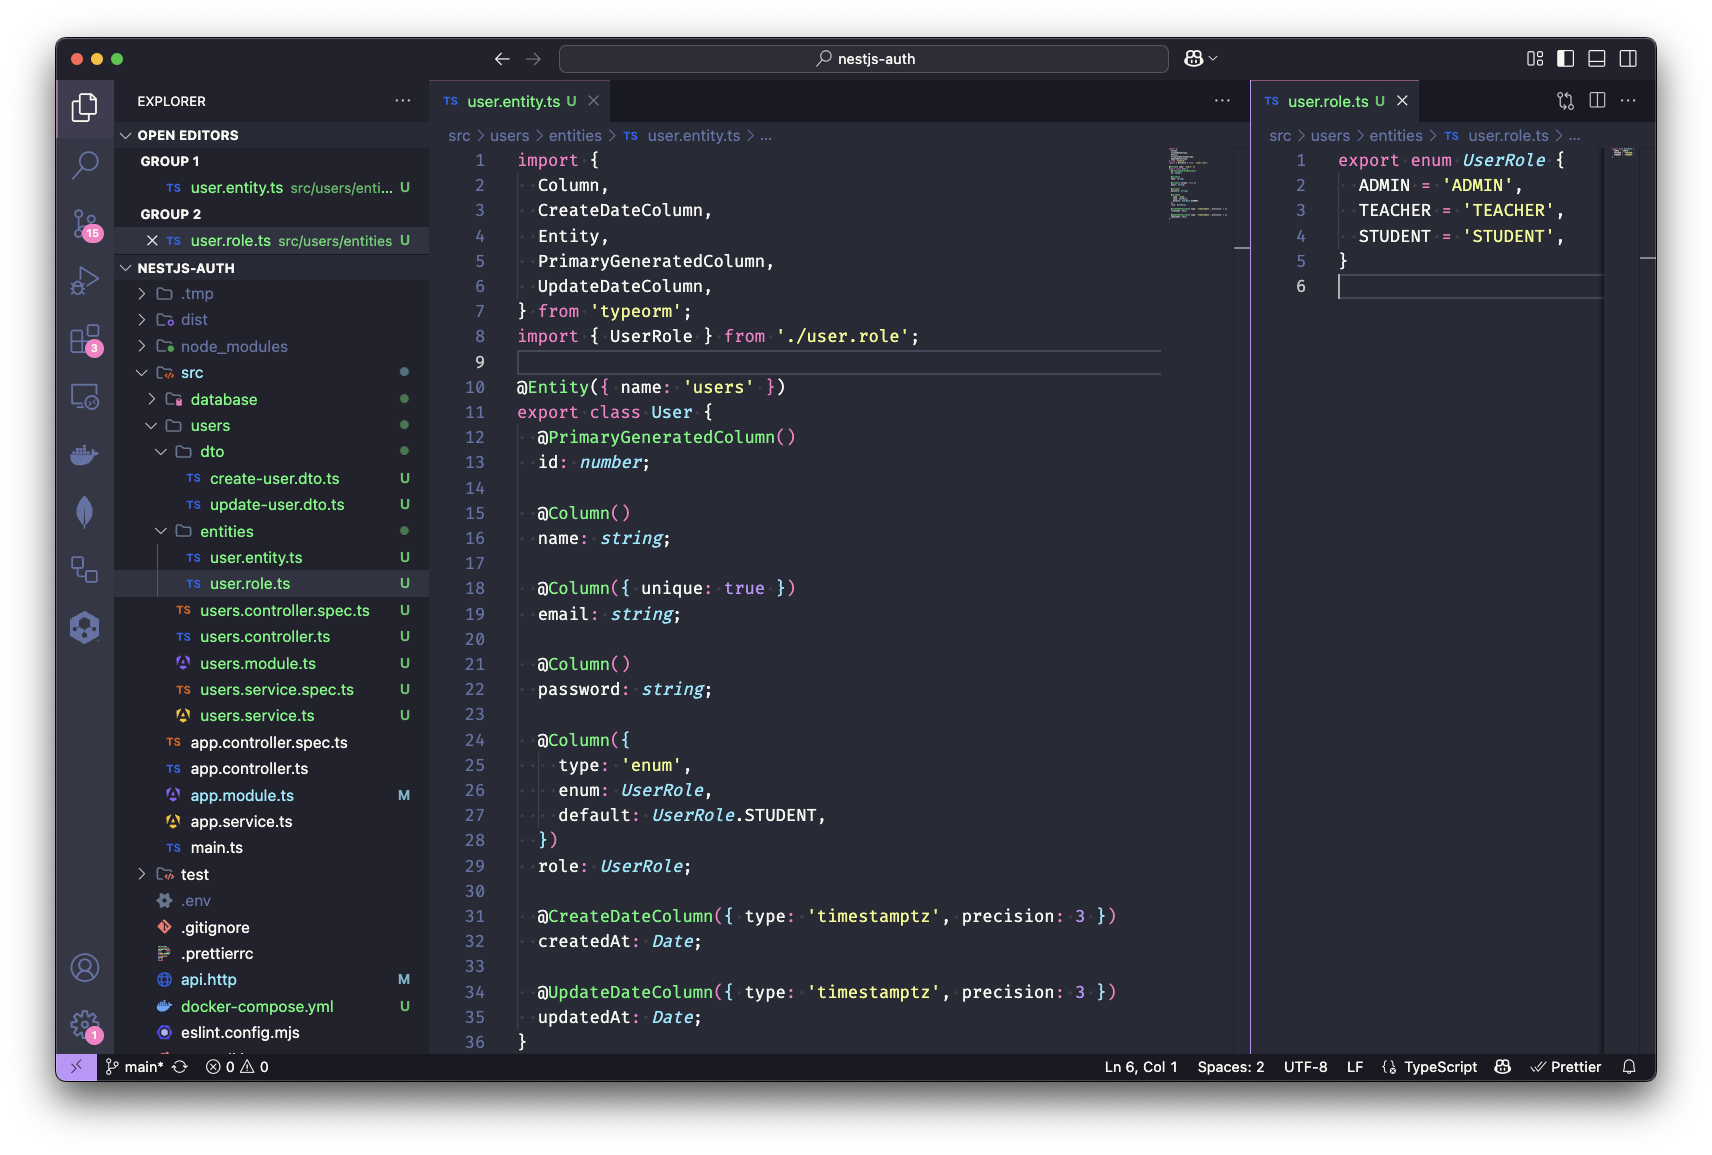This screenshot has width=1712, height=1155.
Task: Open Copilot status icon in status bar
Action: [1502, 1067]
